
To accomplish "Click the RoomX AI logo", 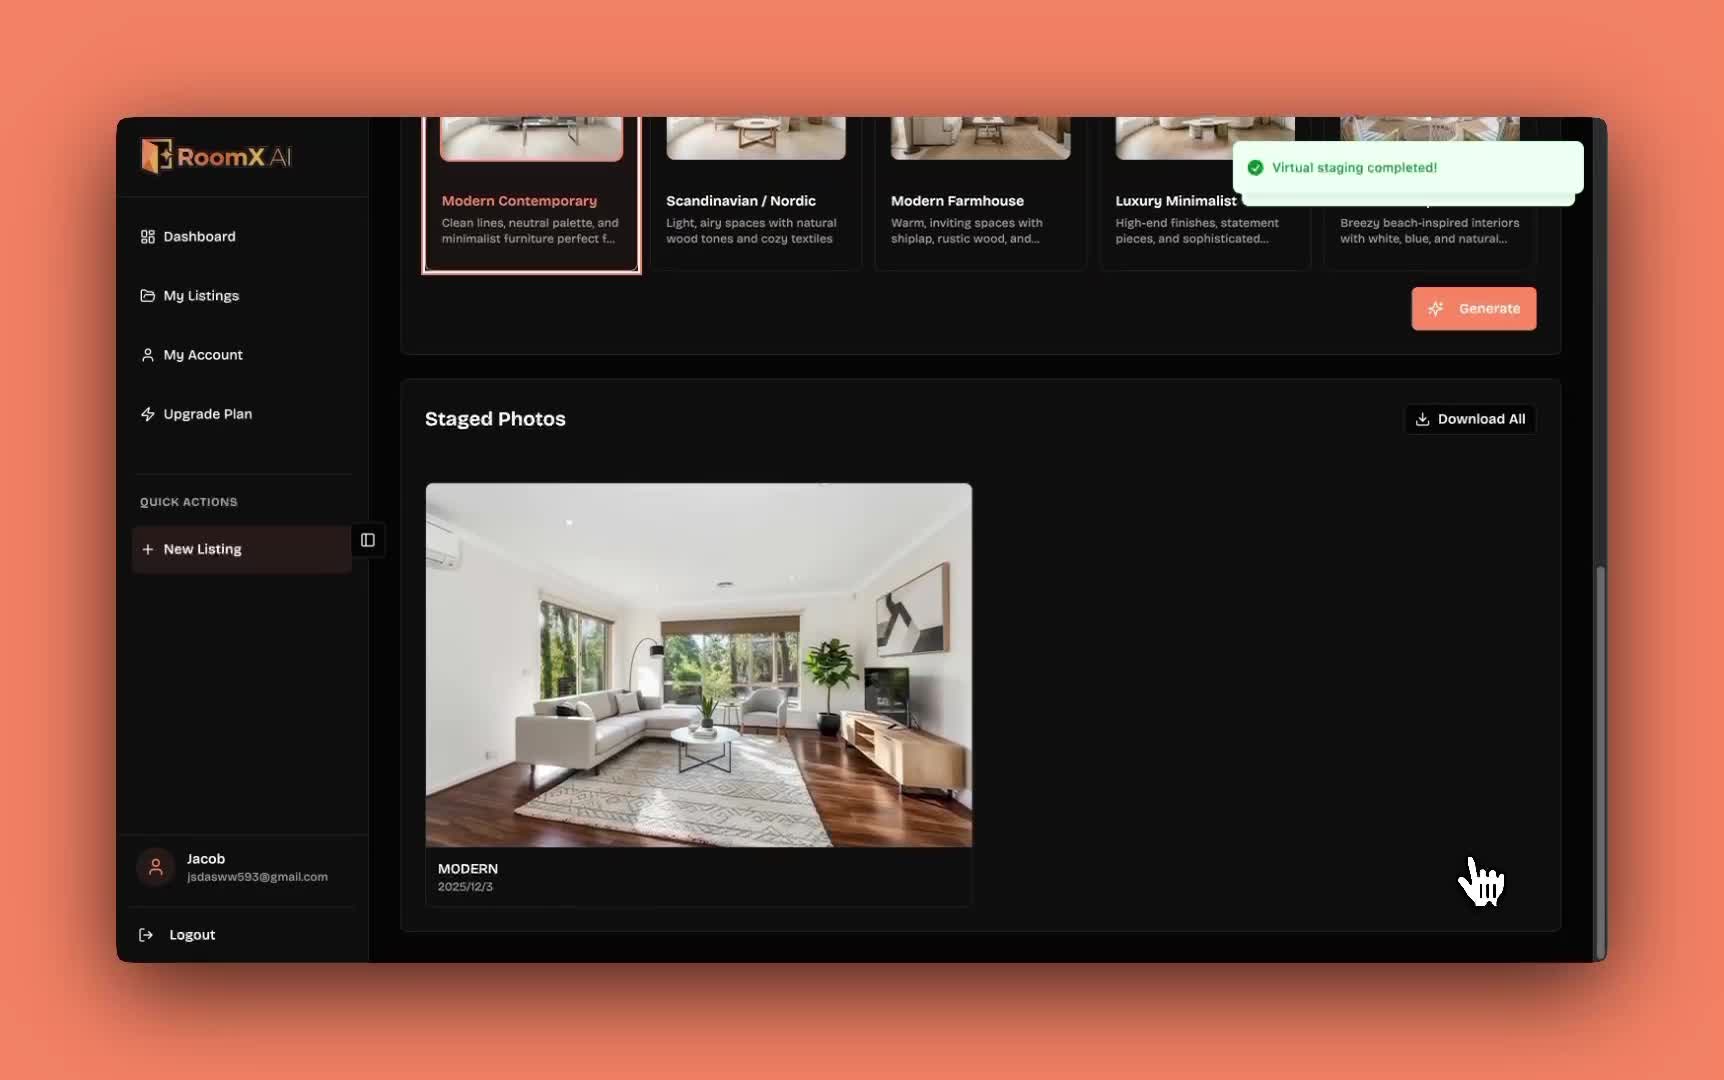I will (216, 156).
